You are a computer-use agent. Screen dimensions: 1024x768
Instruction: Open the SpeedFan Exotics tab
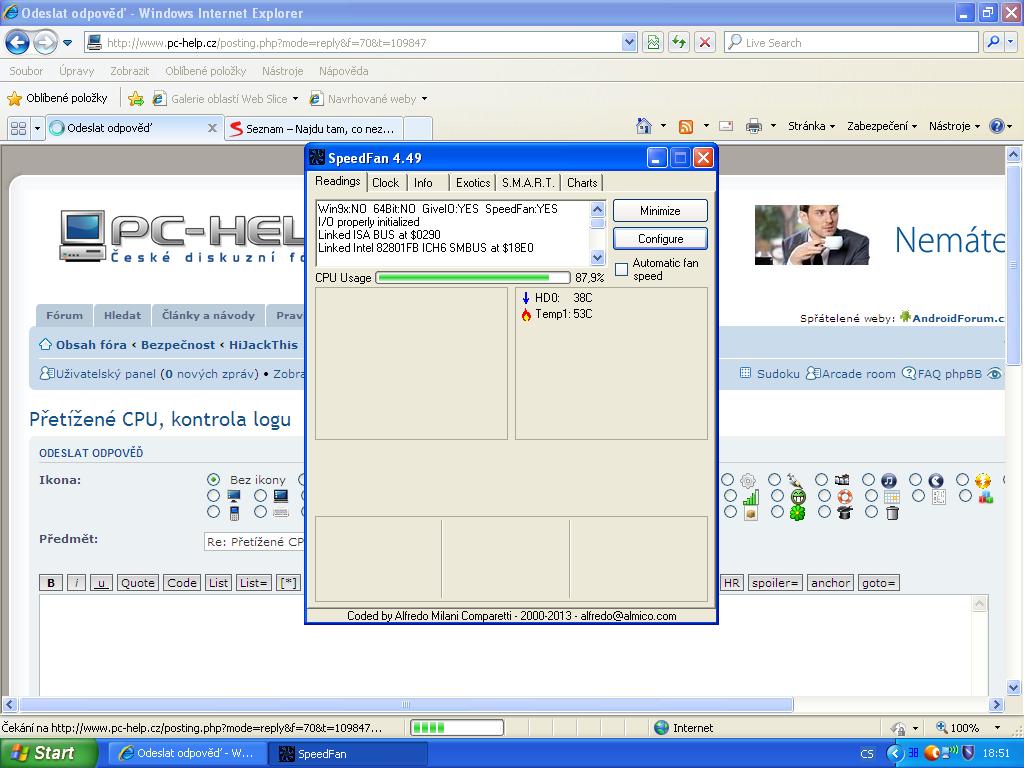tap(473, 183)
